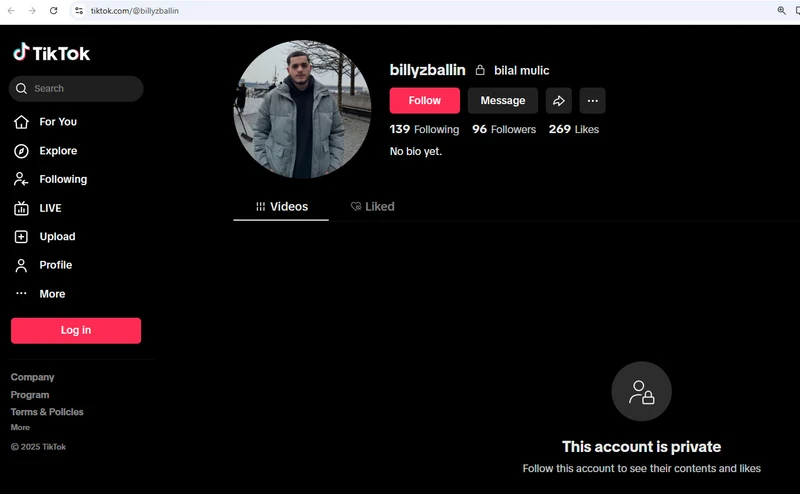The height and width of the screenshot is (494, 800).
Task: Reload the page with browser refresh
Action: point(53,10)
